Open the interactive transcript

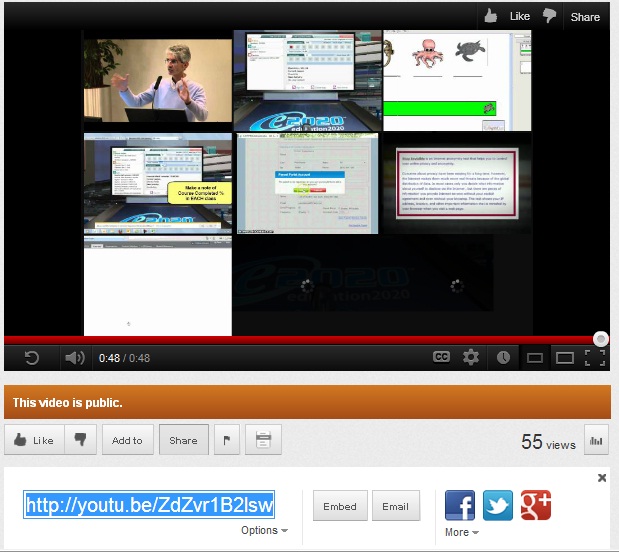pos(263,440)
